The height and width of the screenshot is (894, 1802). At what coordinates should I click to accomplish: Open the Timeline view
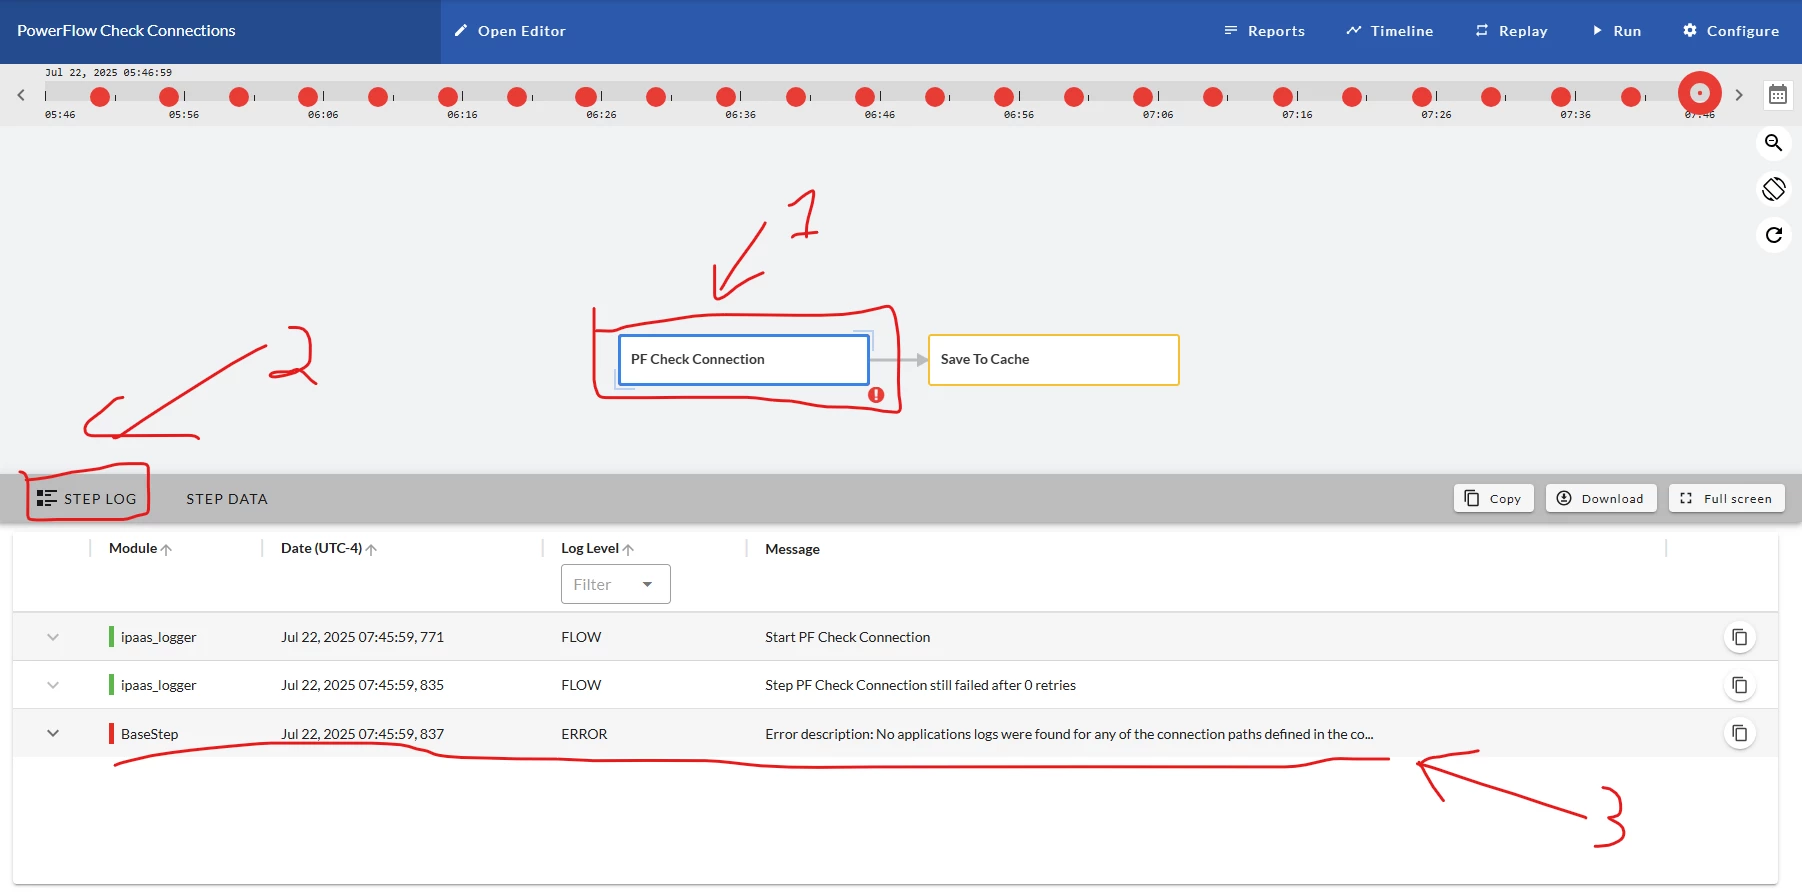(x=1389, y=31)
